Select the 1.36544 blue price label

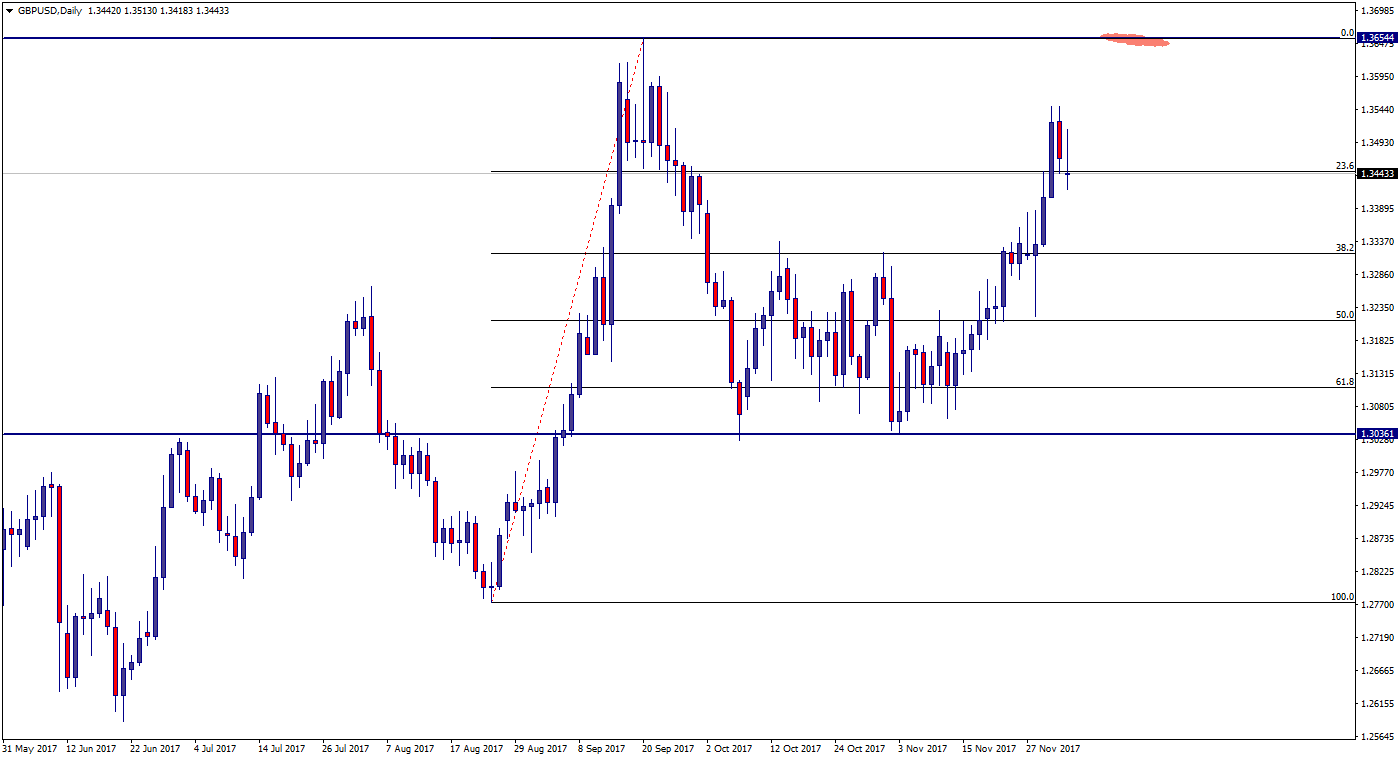pyautogui.click(x=1376, y=38)
